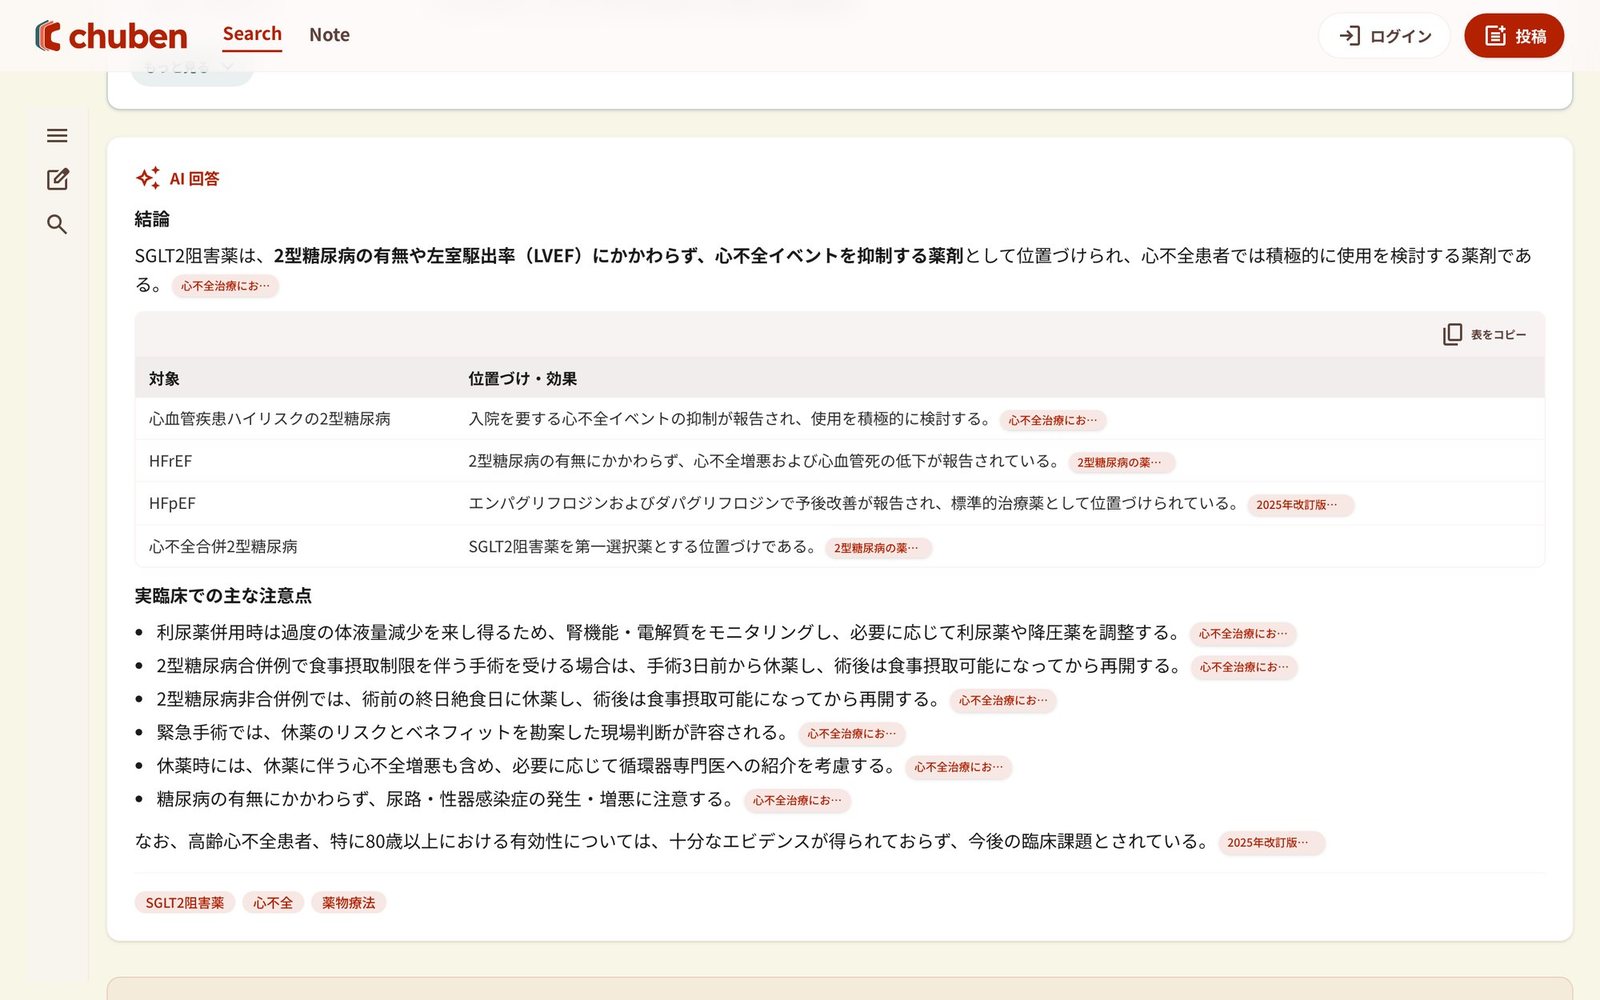
Task: Click the 心不全合併2型糖尿病 cell
Action: 223,546
